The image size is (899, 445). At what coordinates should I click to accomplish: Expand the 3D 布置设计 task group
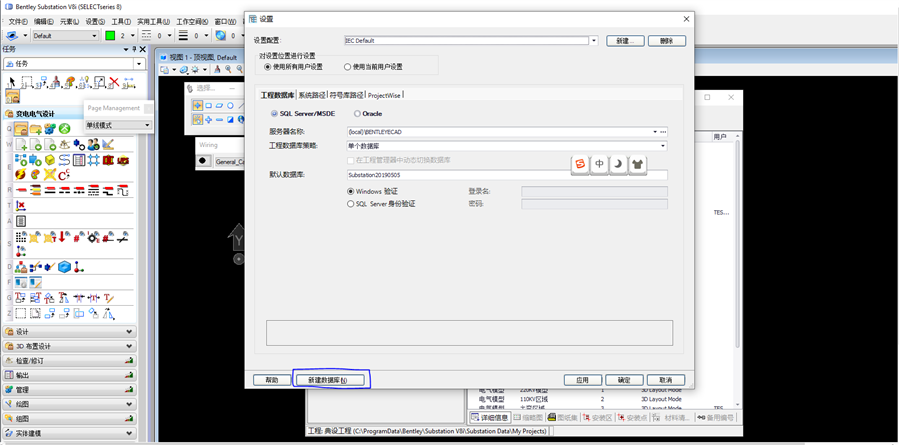tap(69, 346)
